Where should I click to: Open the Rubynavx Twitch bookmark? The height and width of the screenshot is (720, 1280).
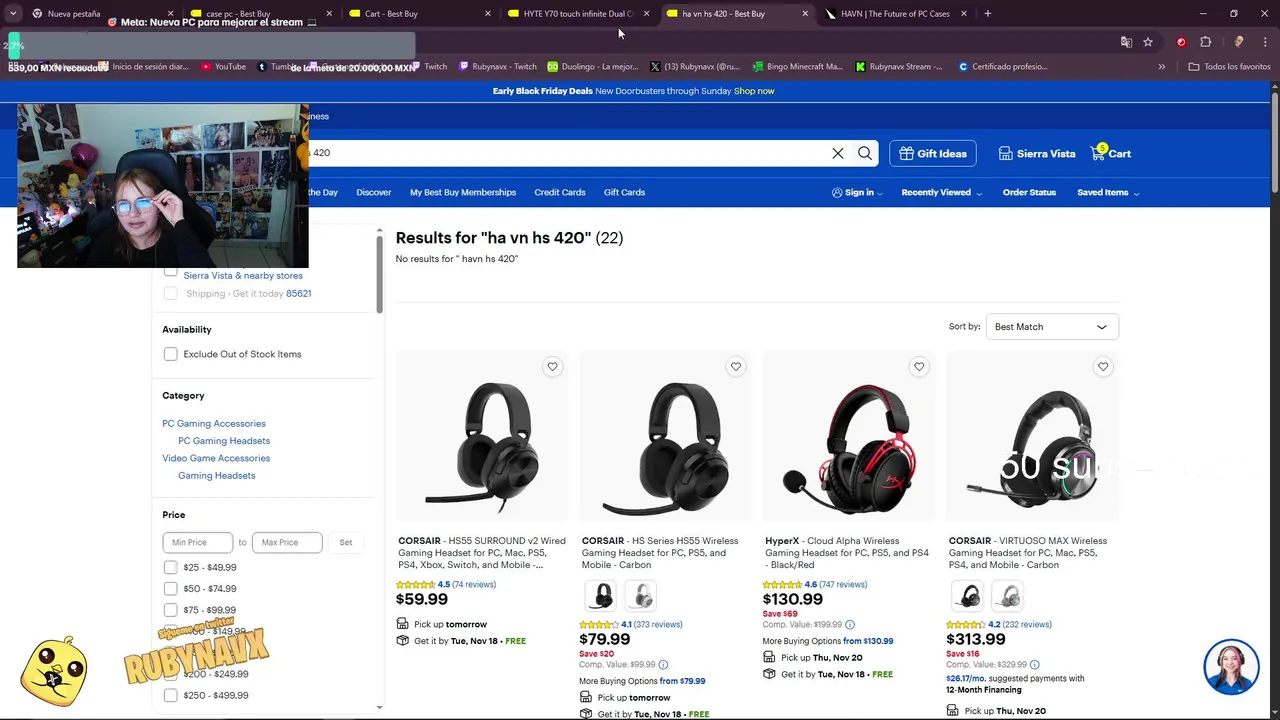tap(498, 67)
